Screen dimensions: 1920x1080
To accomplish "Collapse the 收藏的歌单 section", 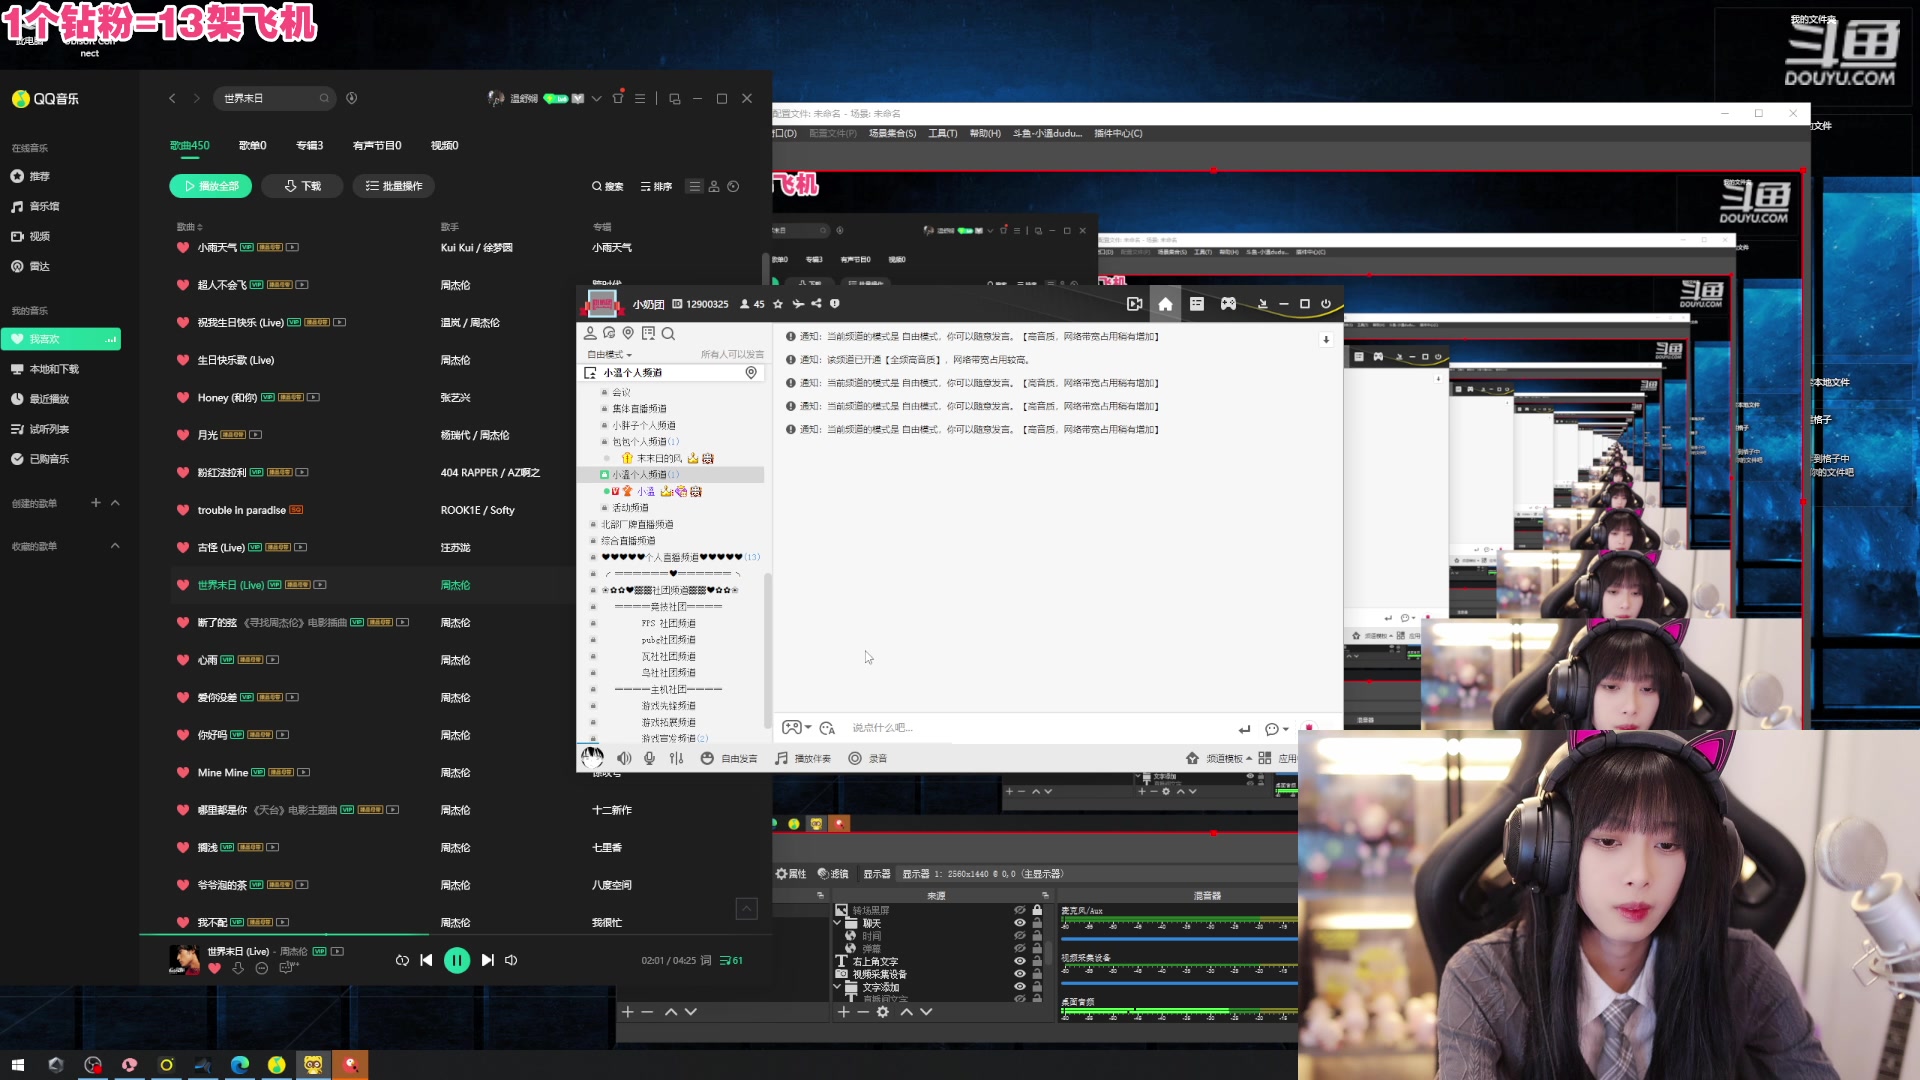I will (115, 546).
